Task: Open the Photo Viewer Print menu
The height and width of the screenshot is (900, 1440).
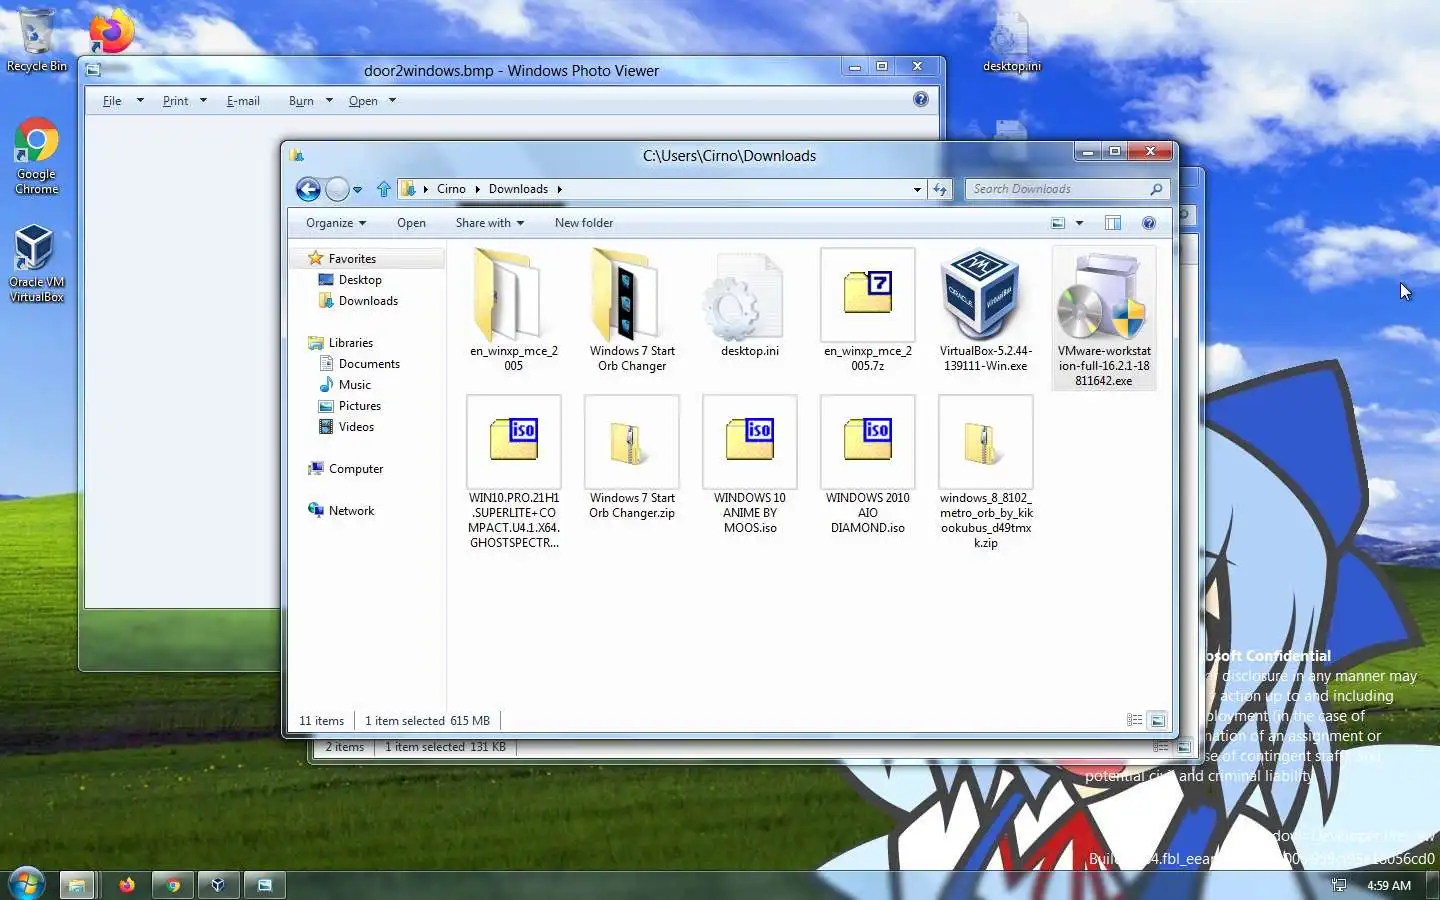Action: pyautogui.click(x=185, y=101)
